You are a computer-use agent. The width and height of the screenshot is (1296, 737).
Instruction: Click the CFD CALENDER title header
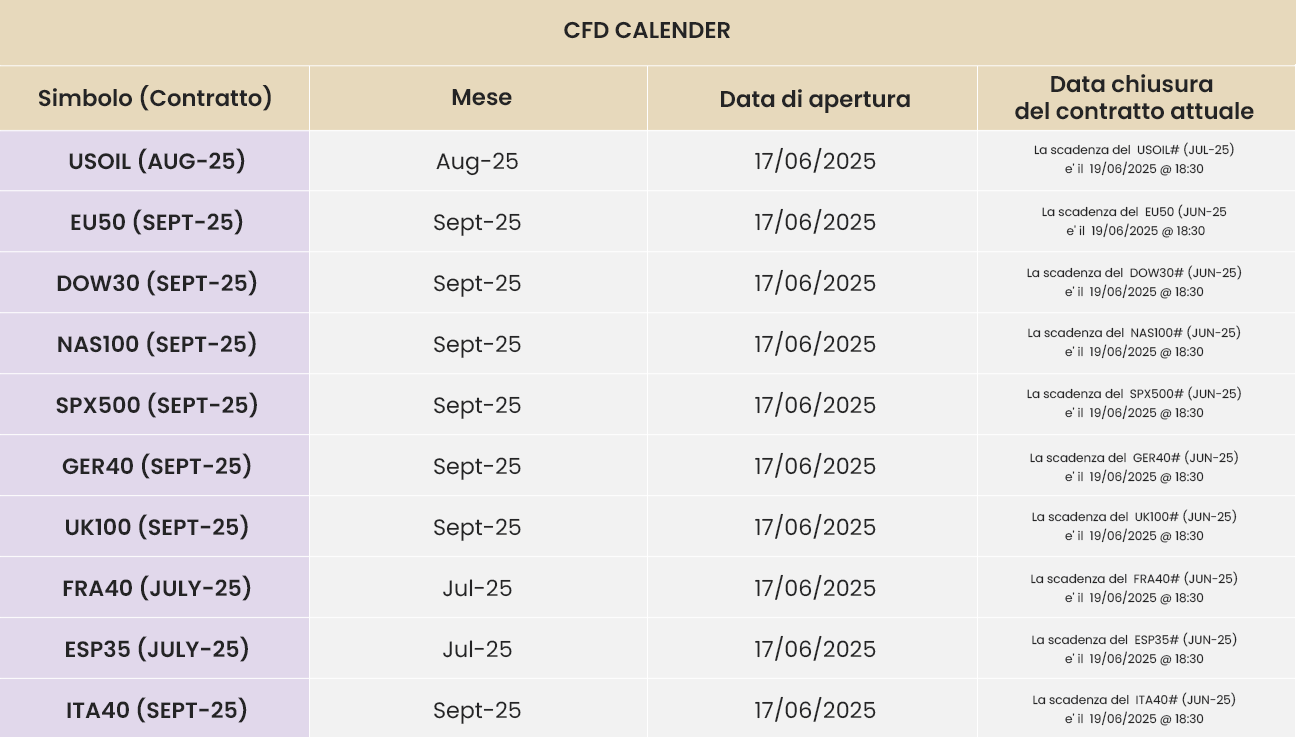[647, 30]
